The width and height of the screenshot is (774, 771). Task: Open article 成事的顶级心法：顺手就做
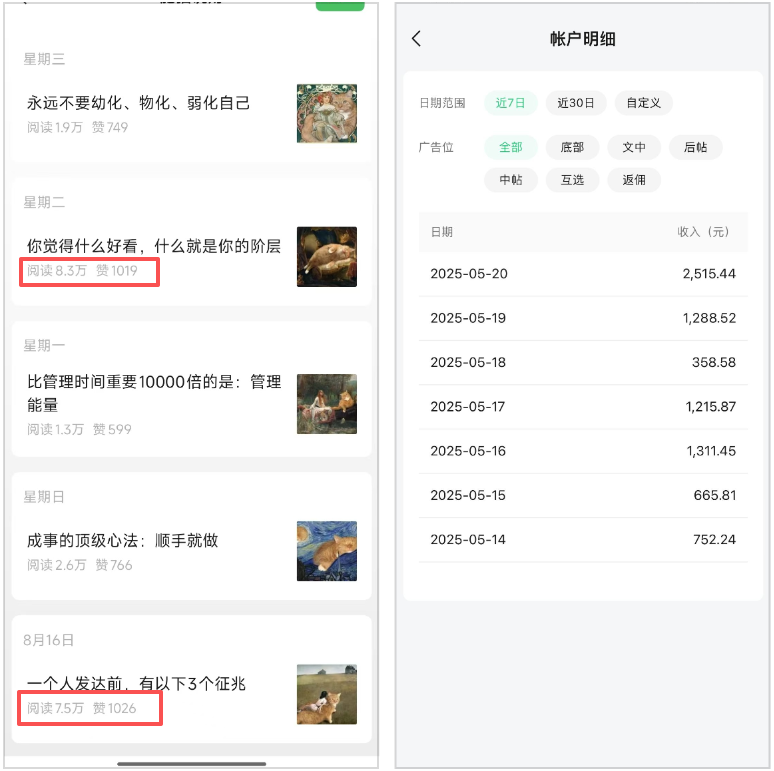tap(122, 540)
